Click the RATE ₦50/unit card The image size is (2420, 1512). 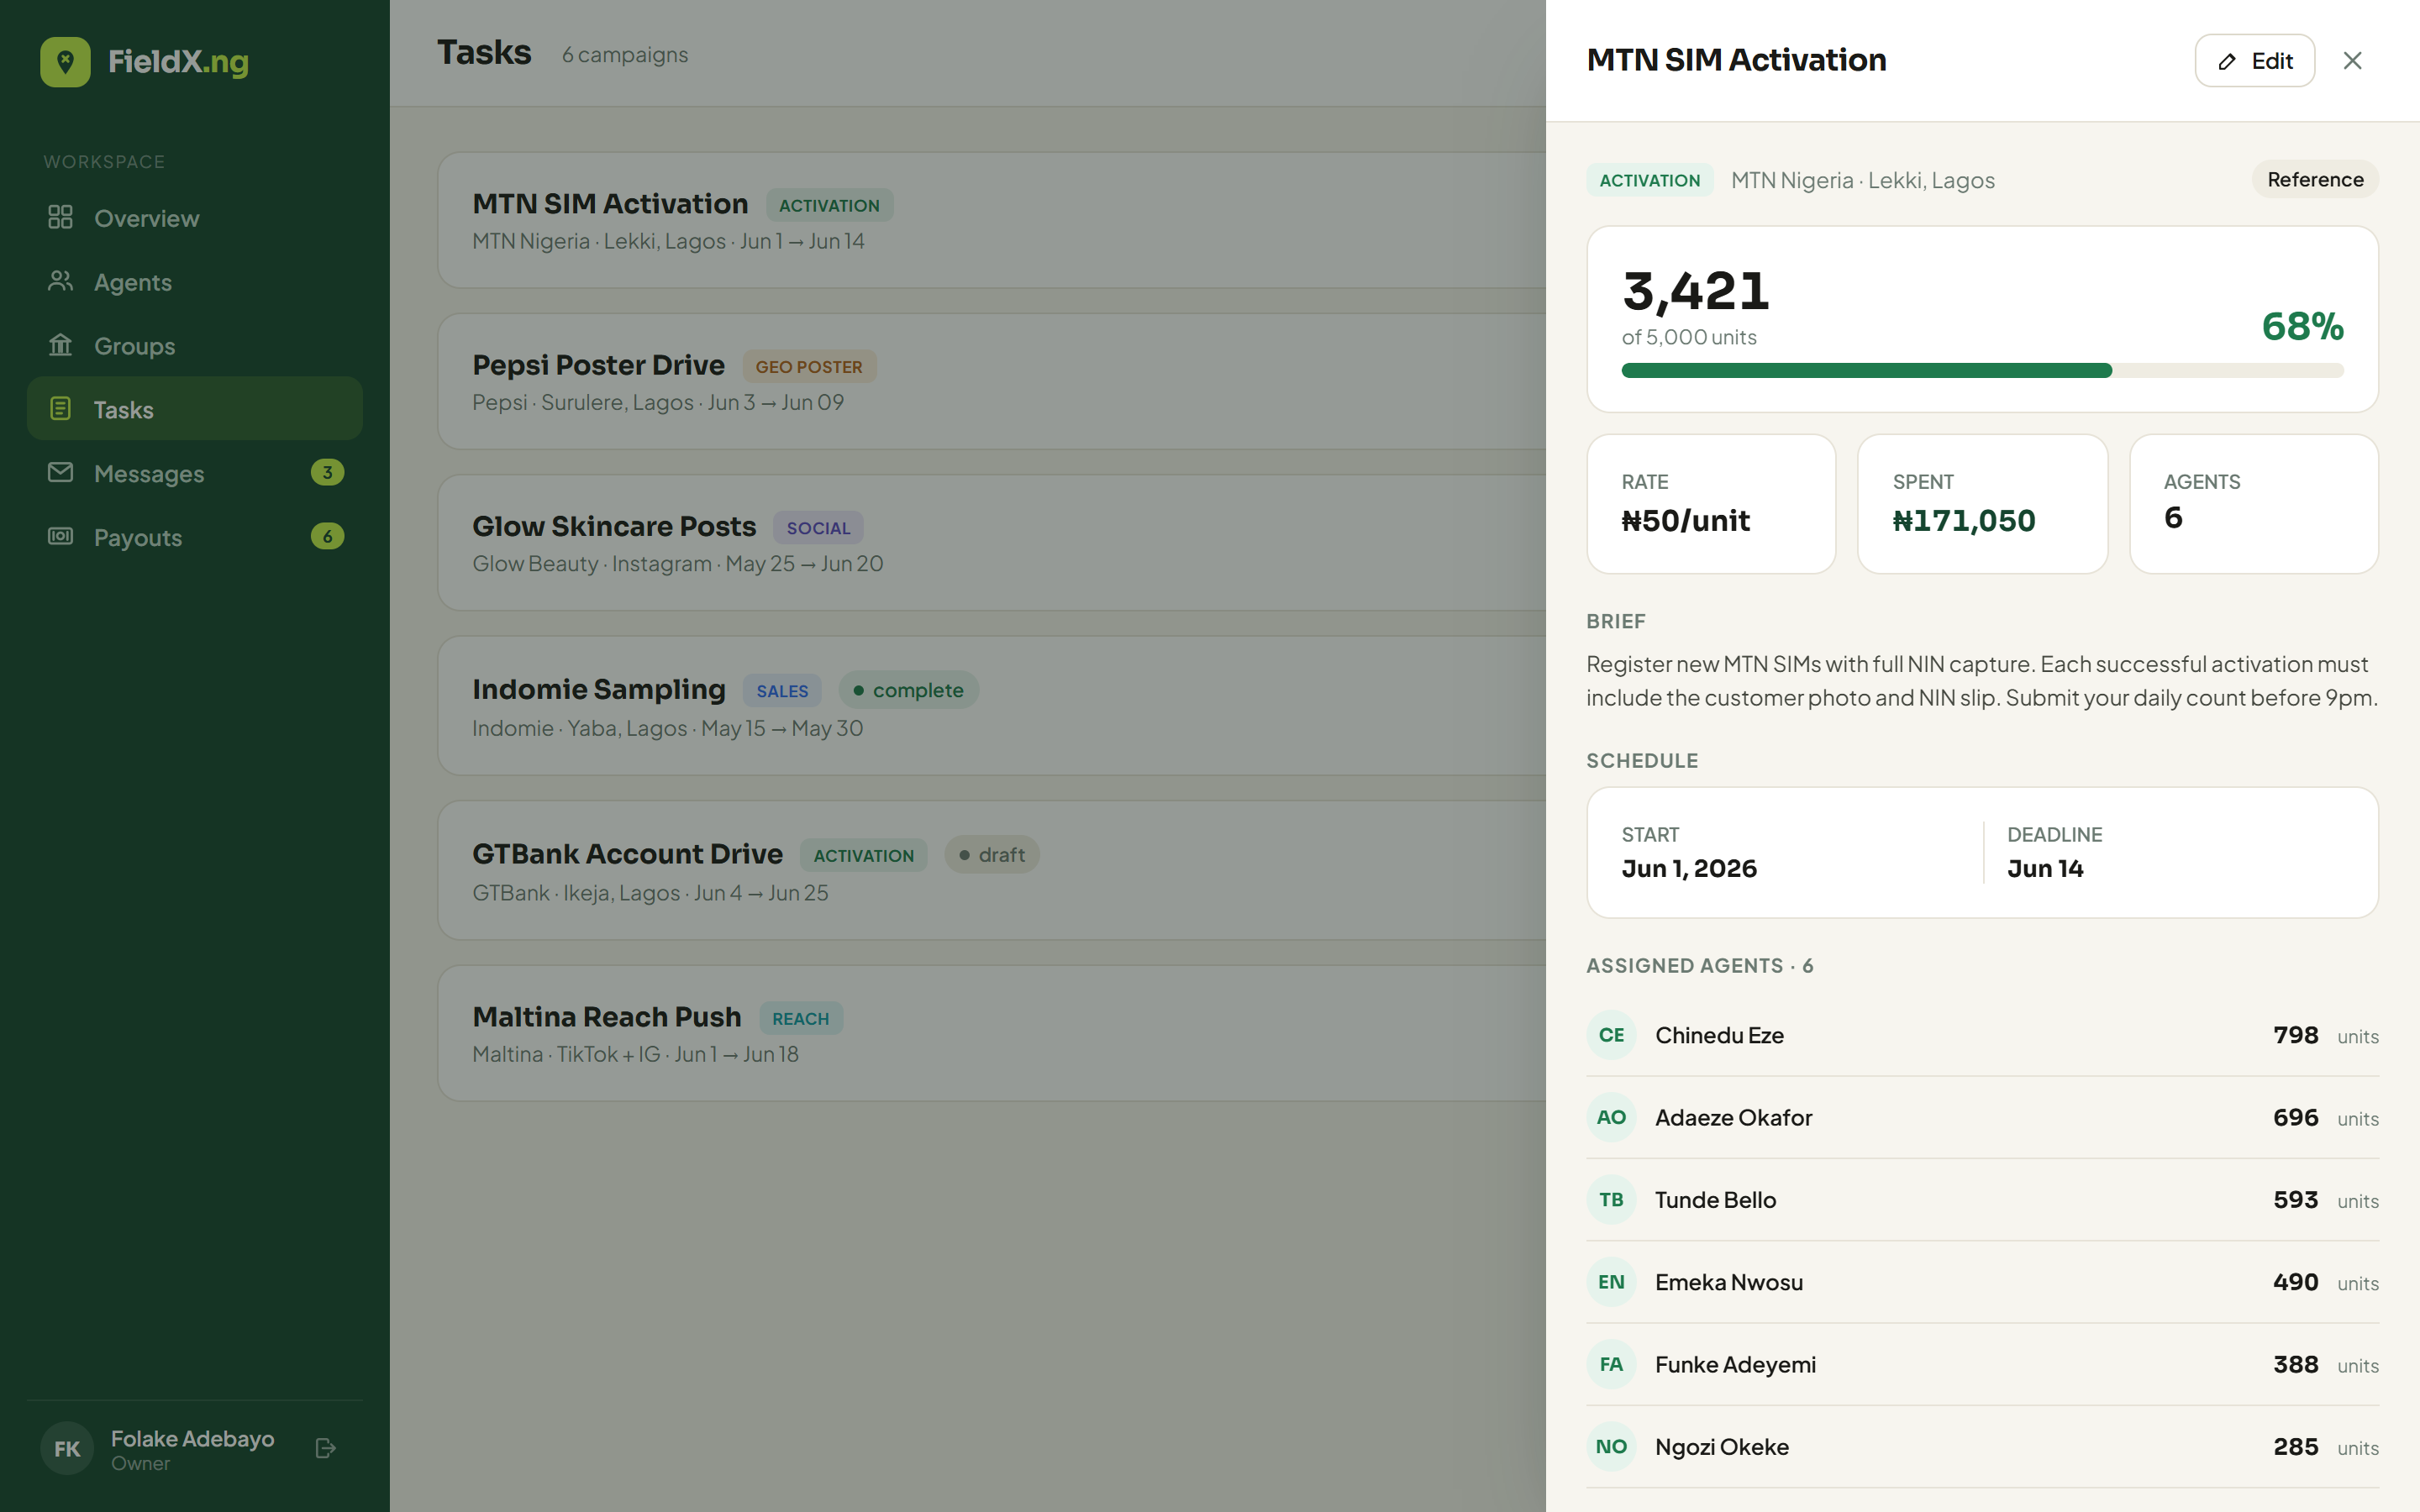click(1711, 504)
